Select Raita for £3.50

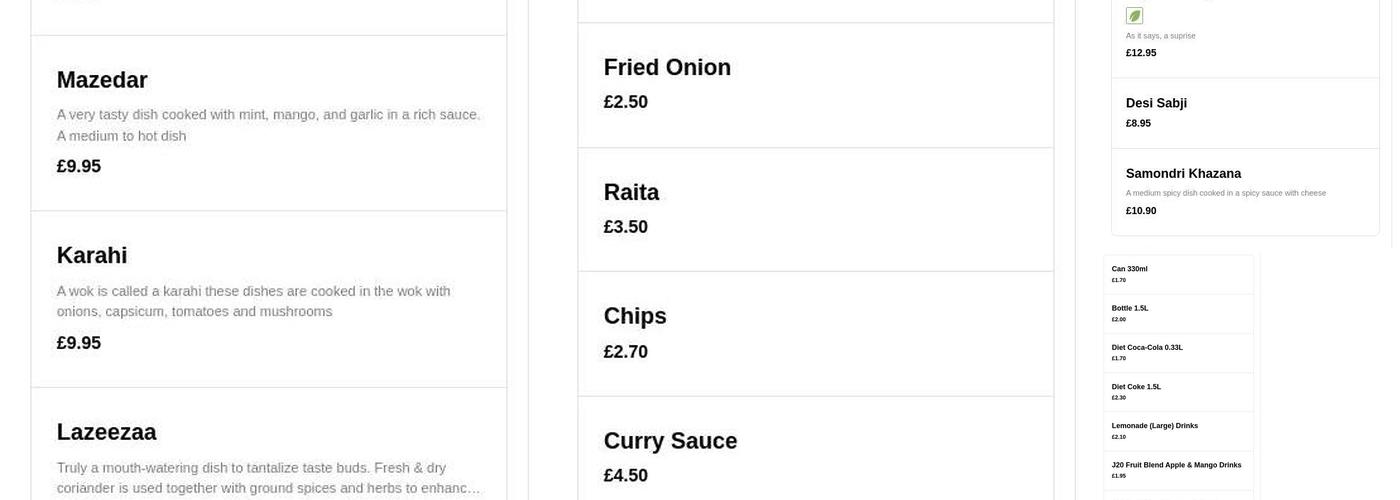(x=631, y=193)
